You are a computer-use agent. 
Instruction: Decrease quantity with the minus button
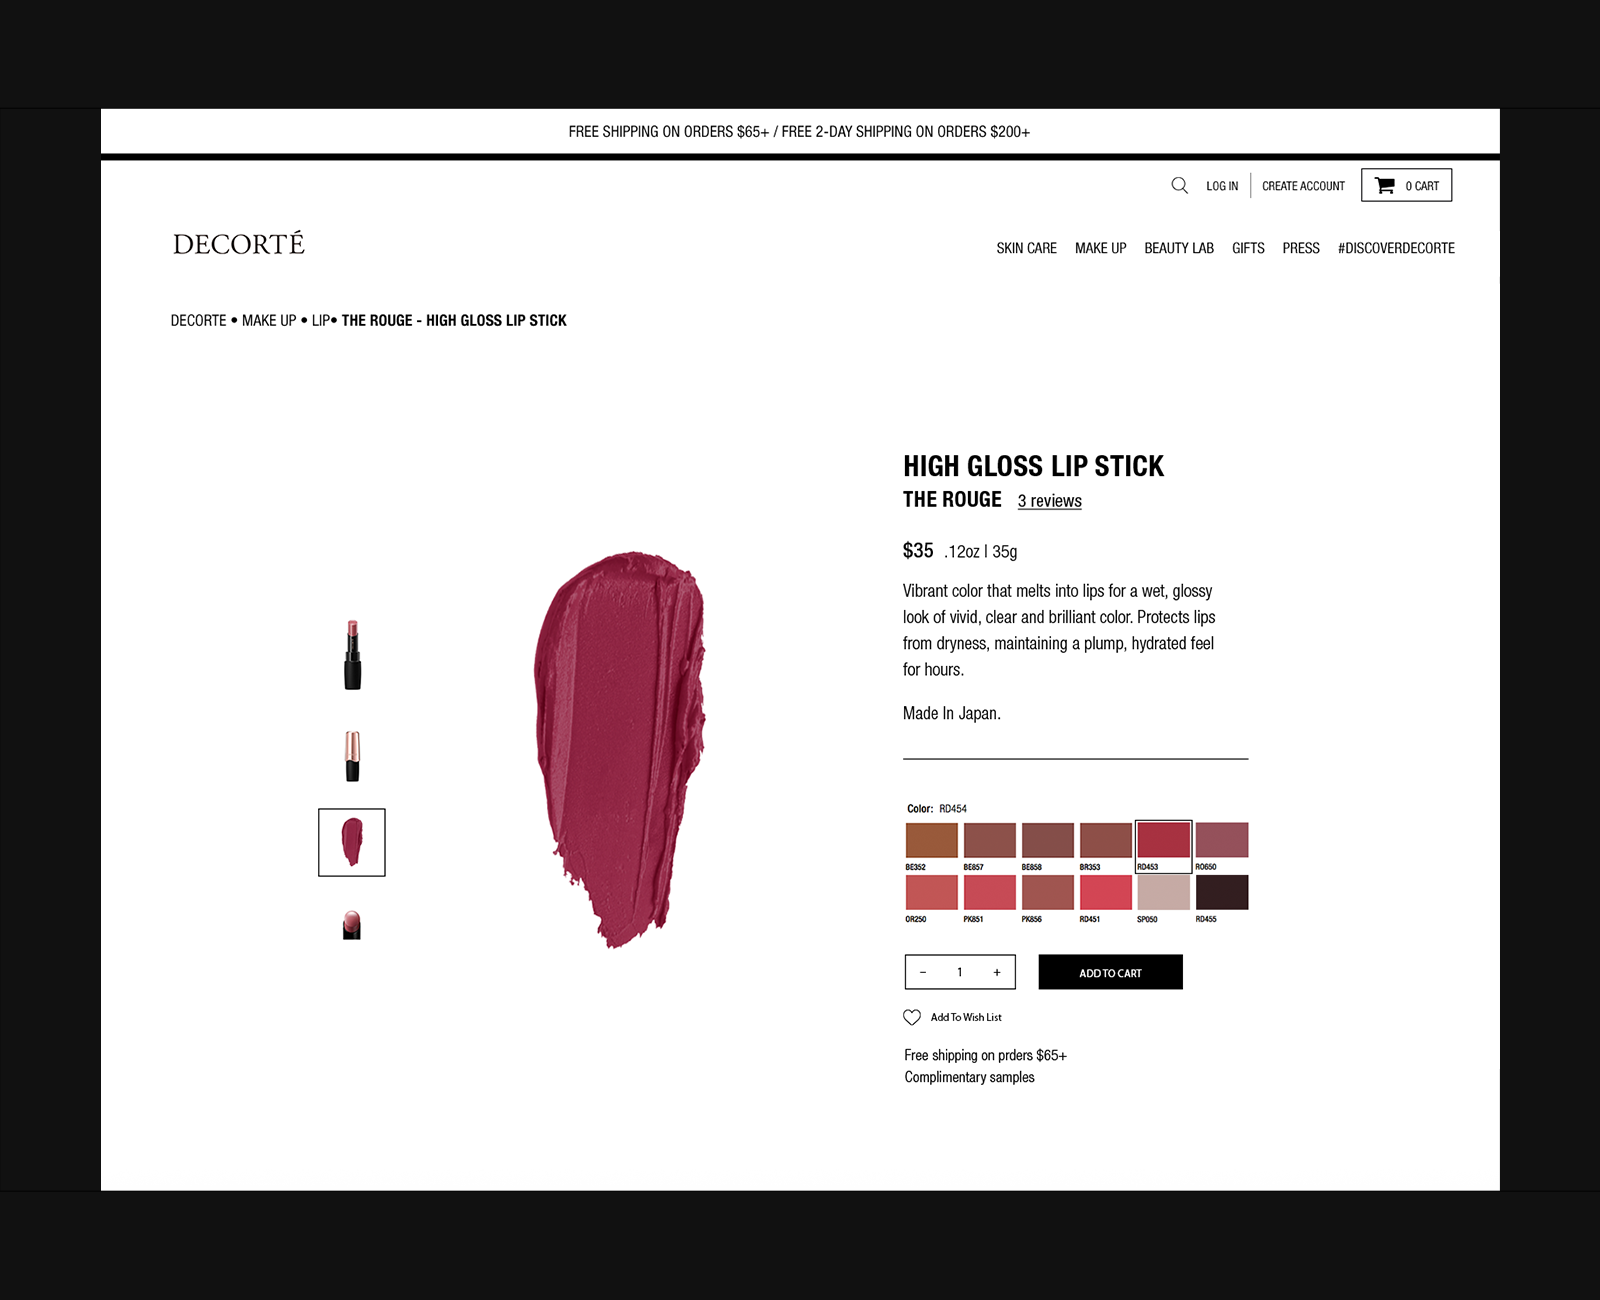pos(923,972)
